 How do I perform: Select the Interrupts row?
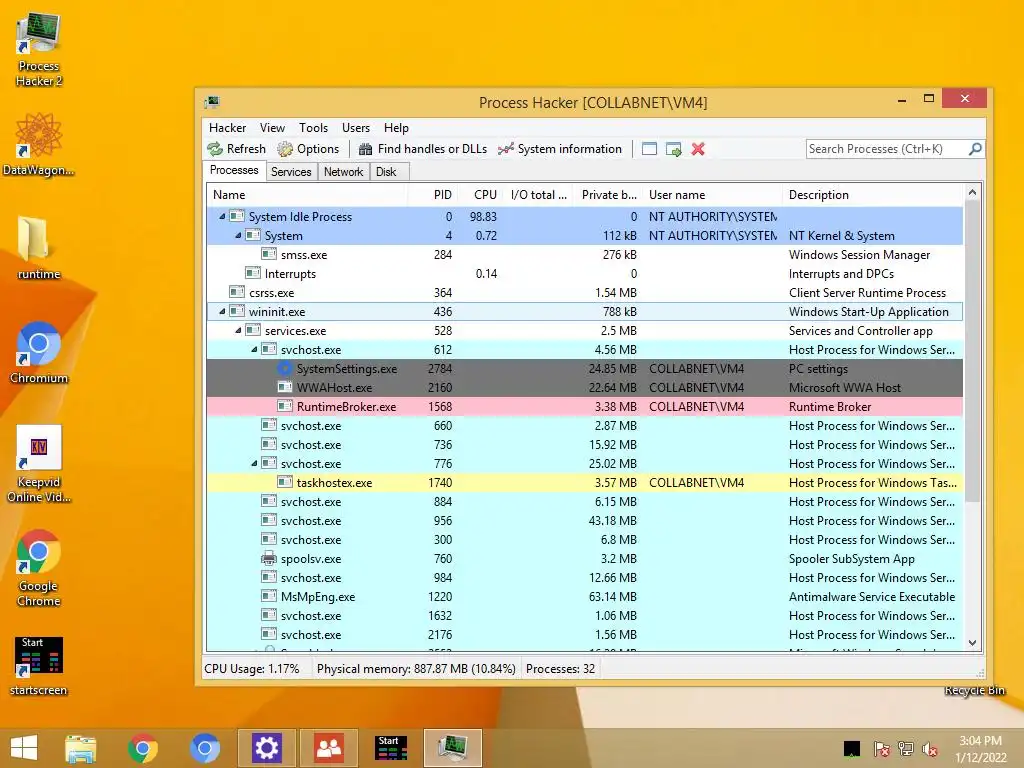tap(584, 274)
